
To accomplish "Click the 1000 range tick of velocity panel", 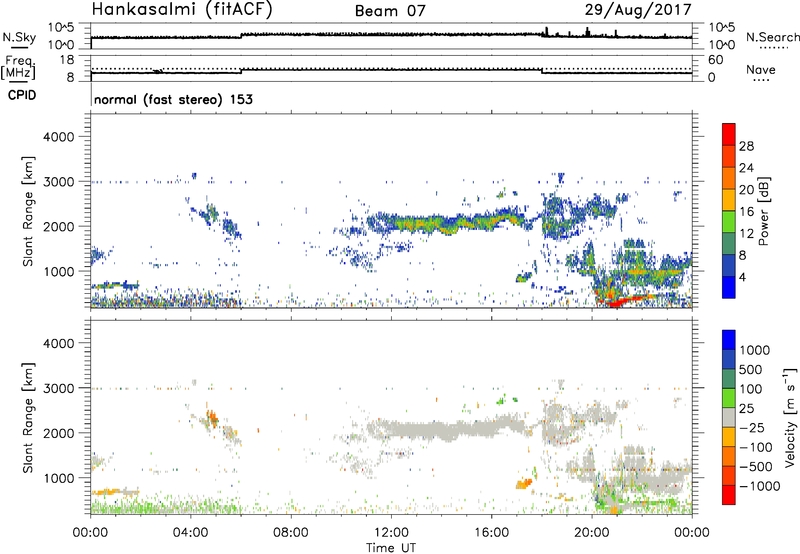I will pos(58,478).
